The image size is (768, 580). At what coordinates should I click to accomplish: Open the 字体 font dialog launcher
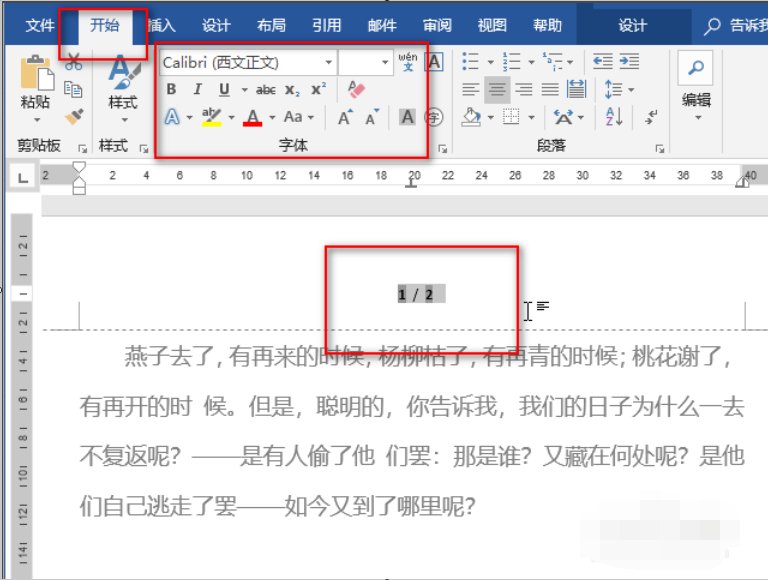[x=442, y=148]
